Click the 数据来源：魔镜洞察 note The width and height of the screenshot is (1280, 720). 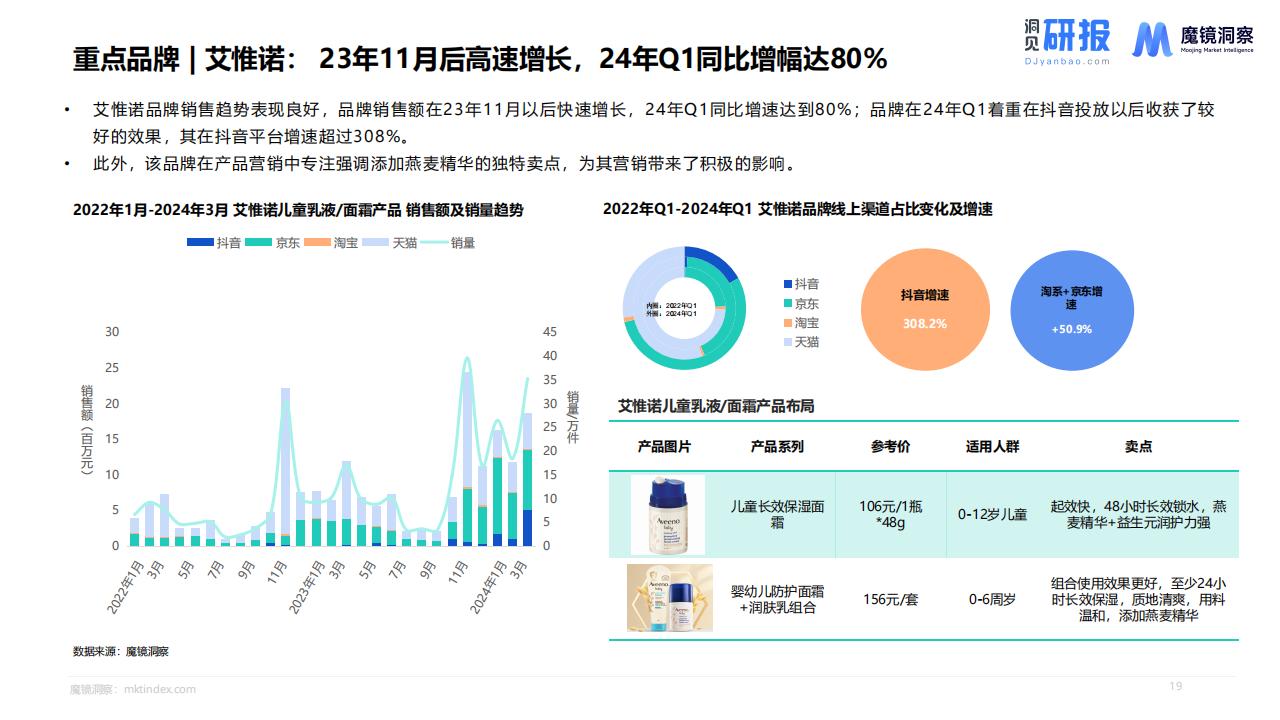click(121, 651)
